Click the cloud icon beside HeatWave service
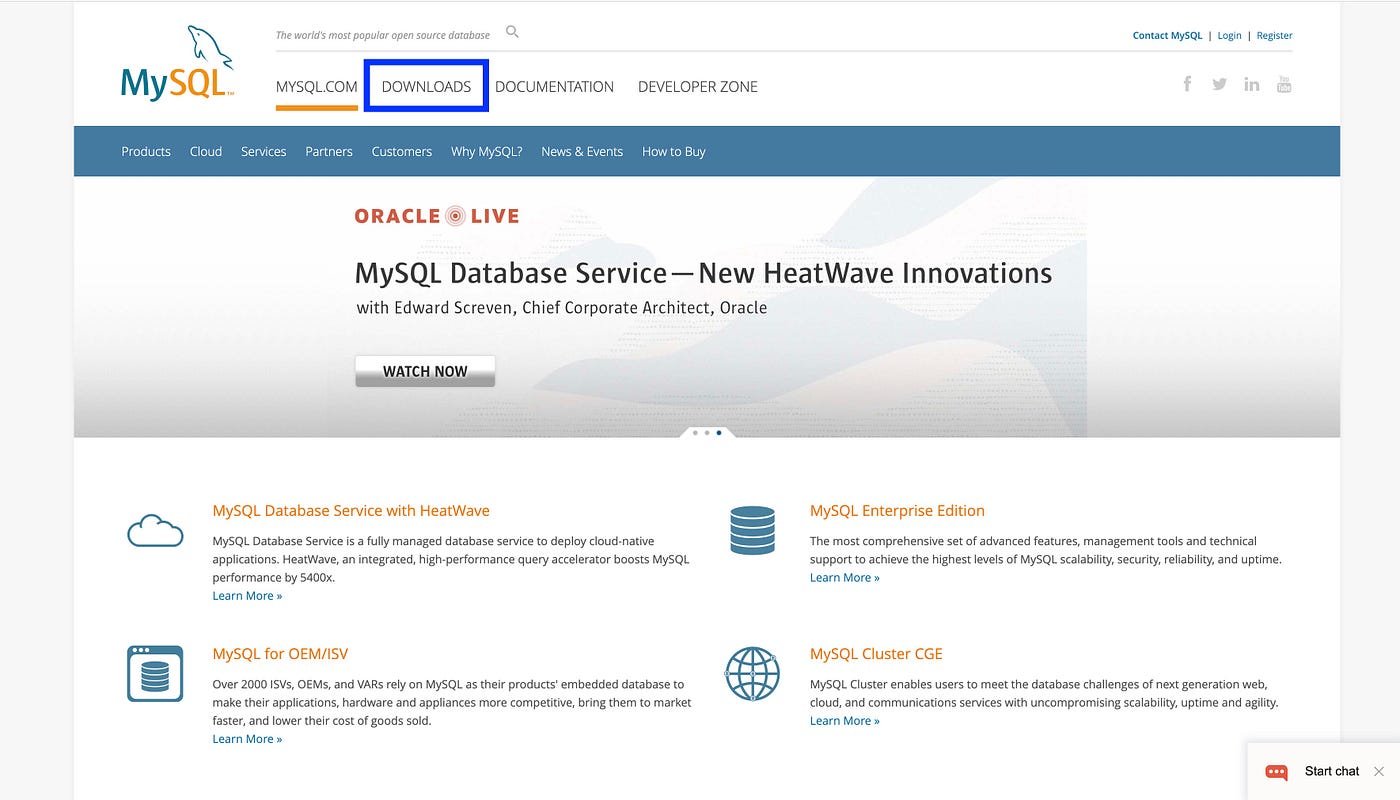This screenshot has height=800, width=1400. coord(155,530)
